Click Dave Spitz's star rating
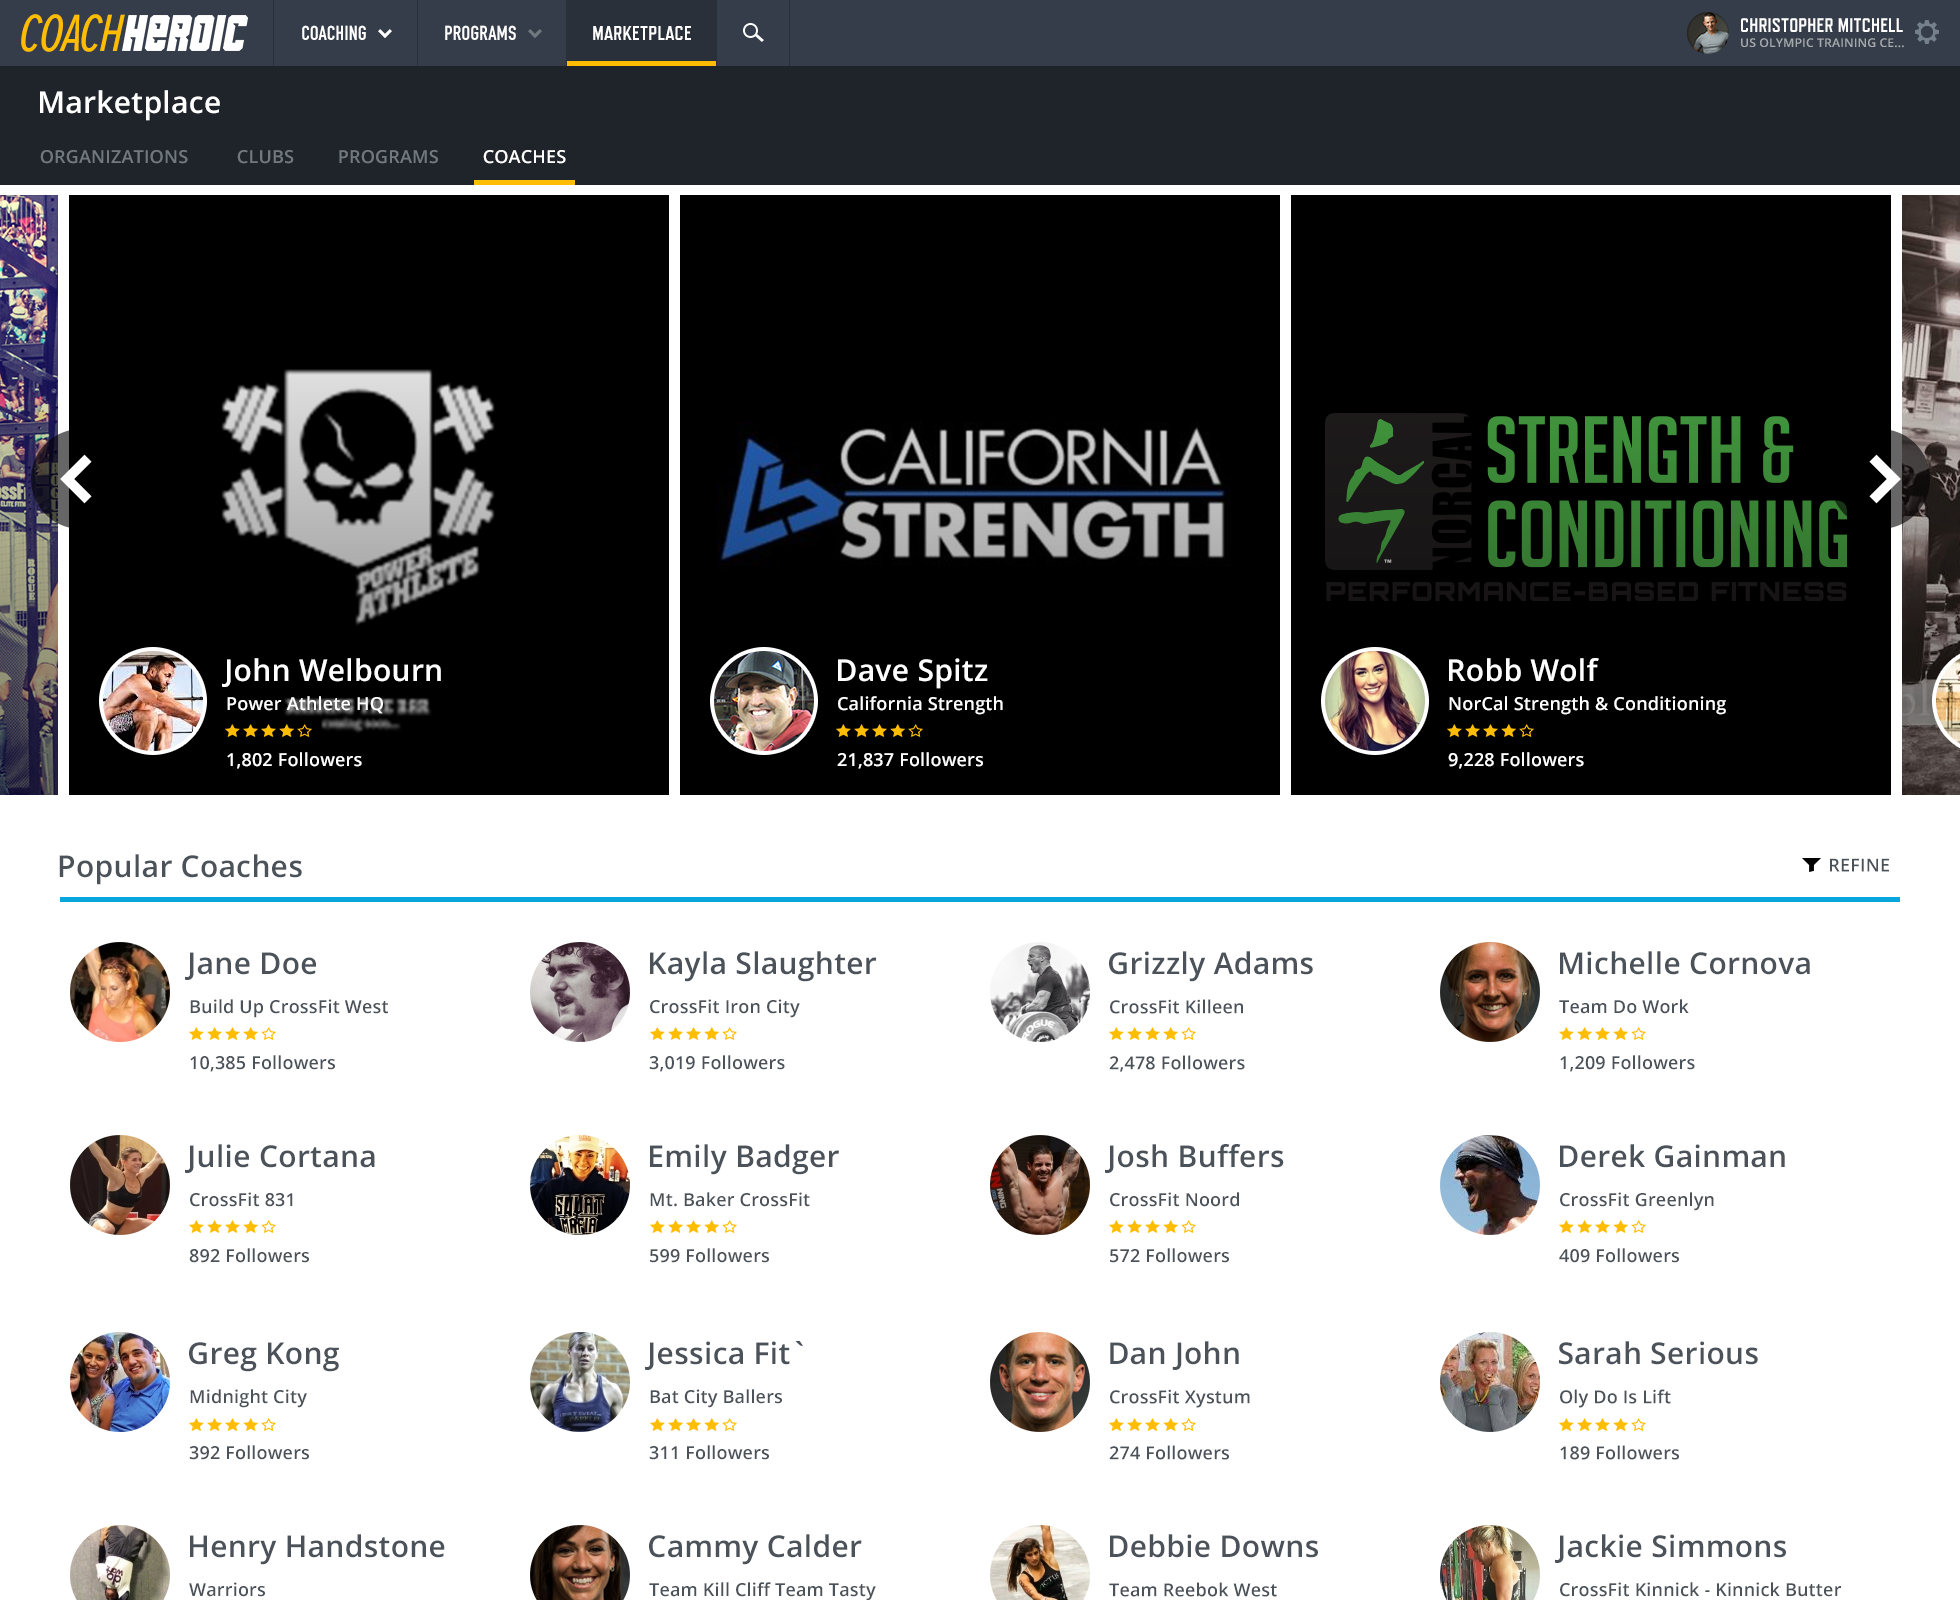The width and height of the screenshot is (1960, 1600). click(x=879, y=731)
